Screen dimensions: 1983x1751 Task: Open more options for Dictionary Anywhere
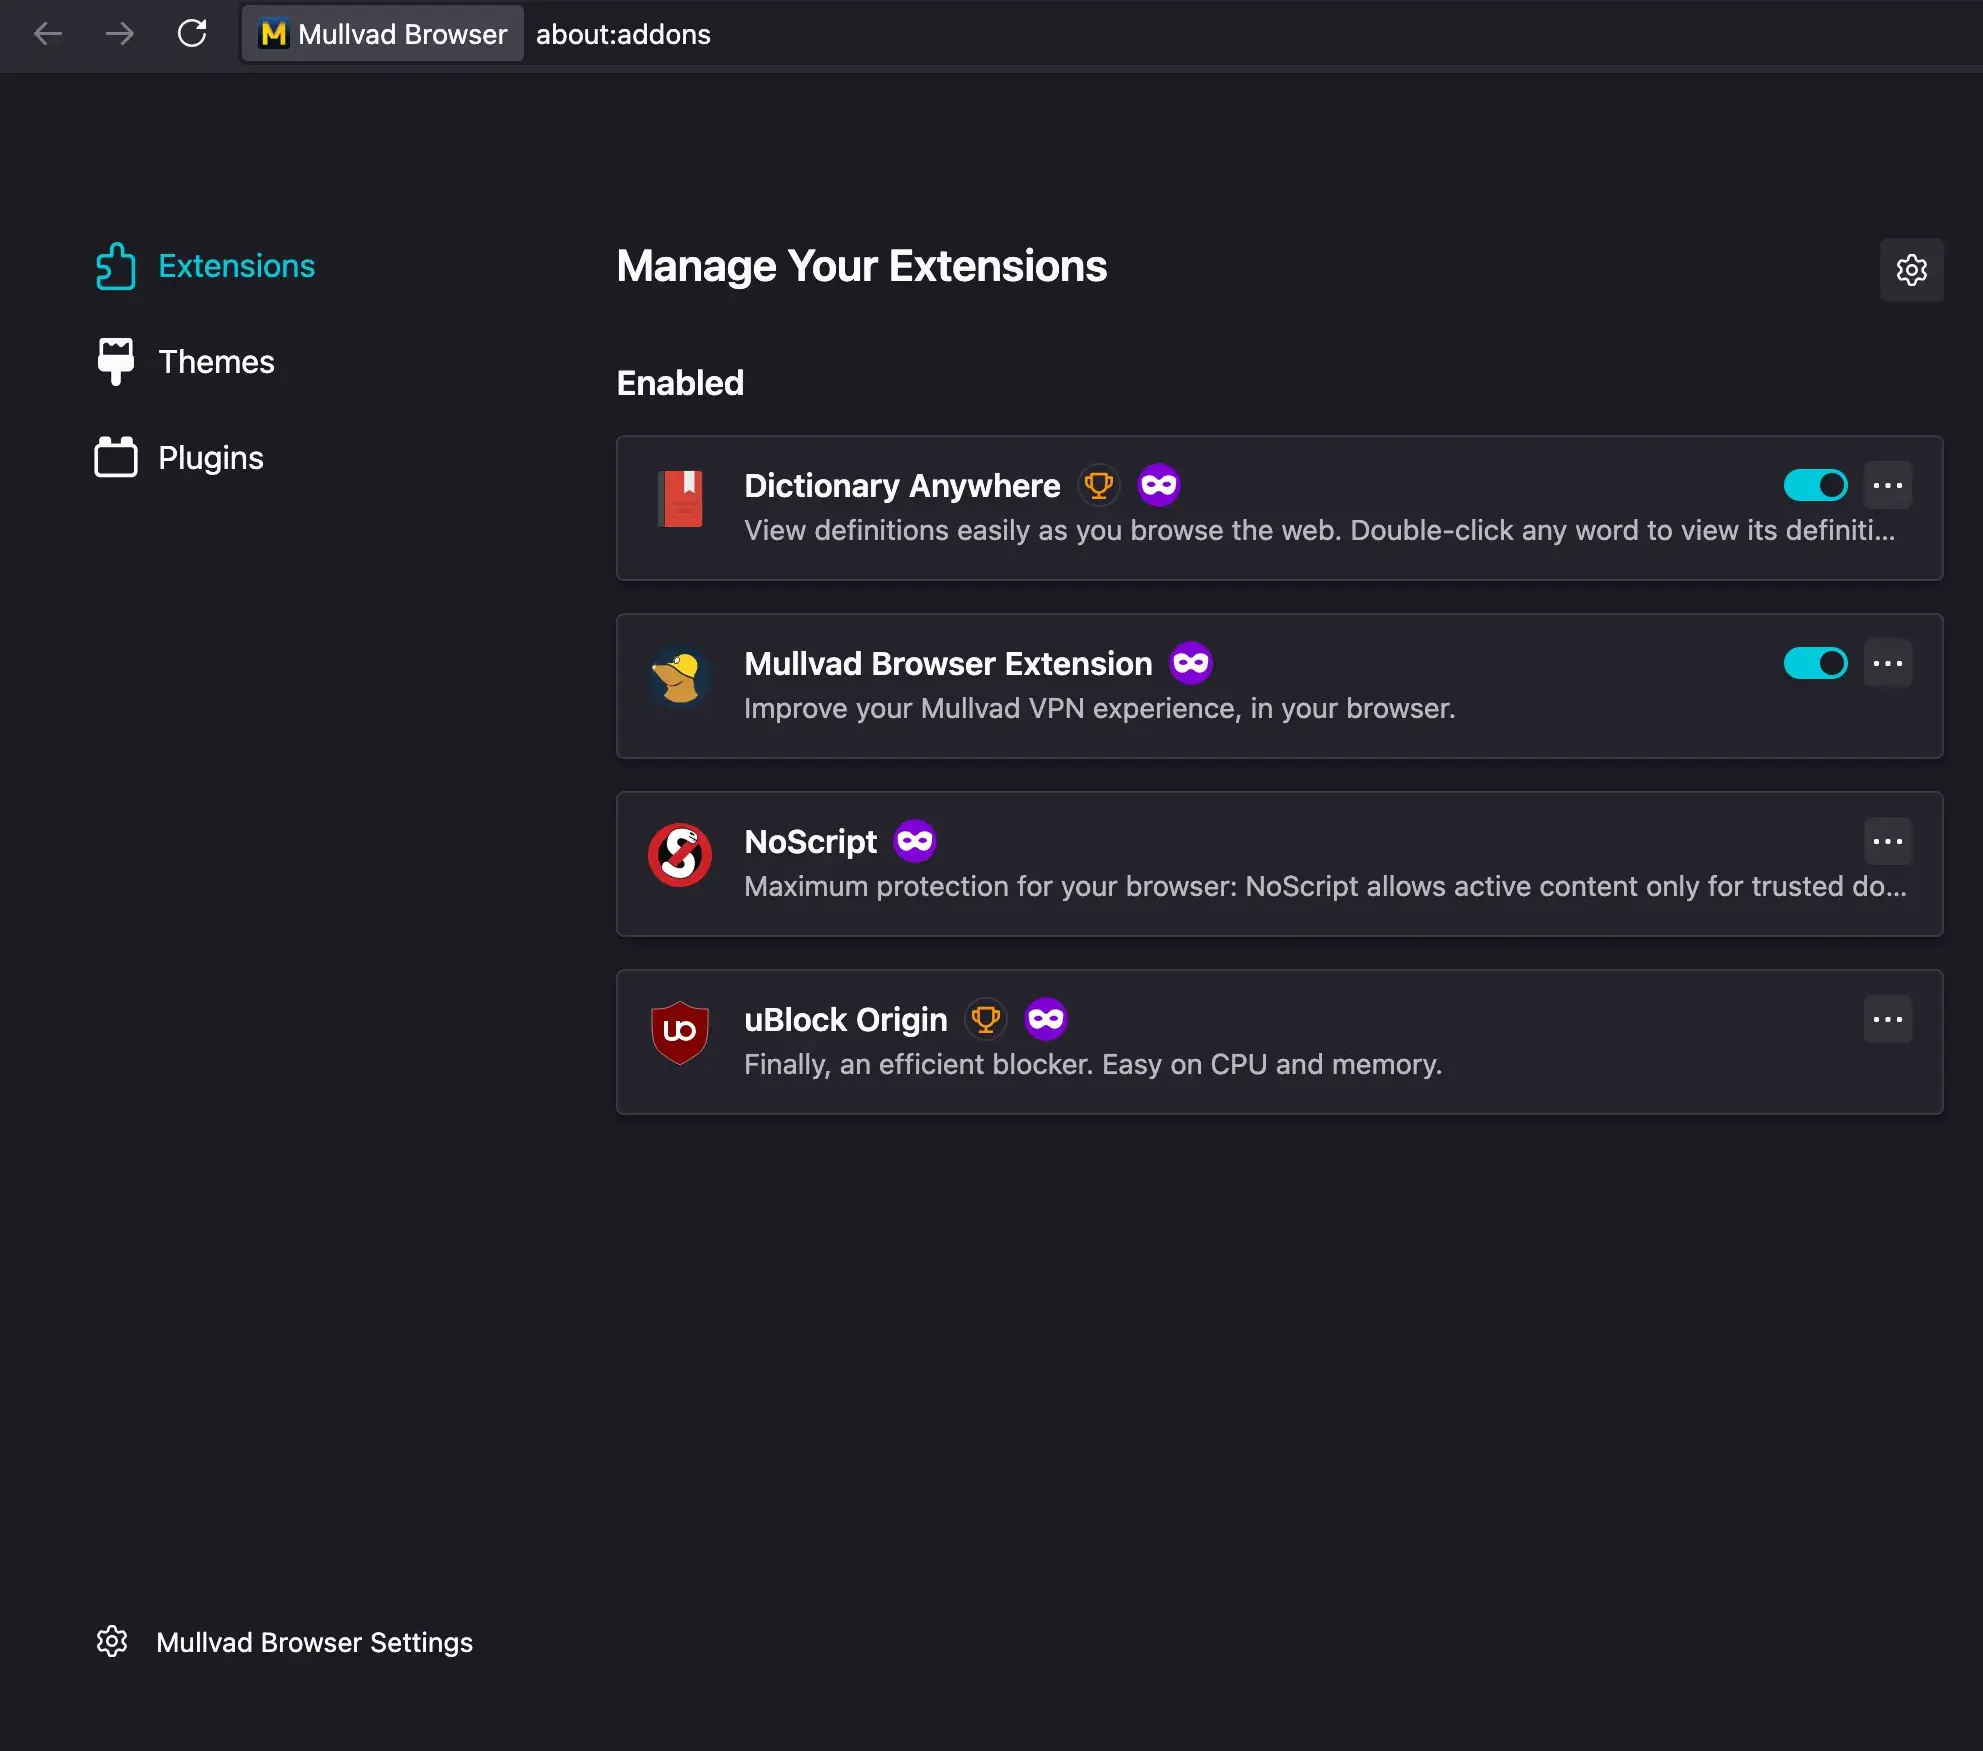click(1888, 486)
